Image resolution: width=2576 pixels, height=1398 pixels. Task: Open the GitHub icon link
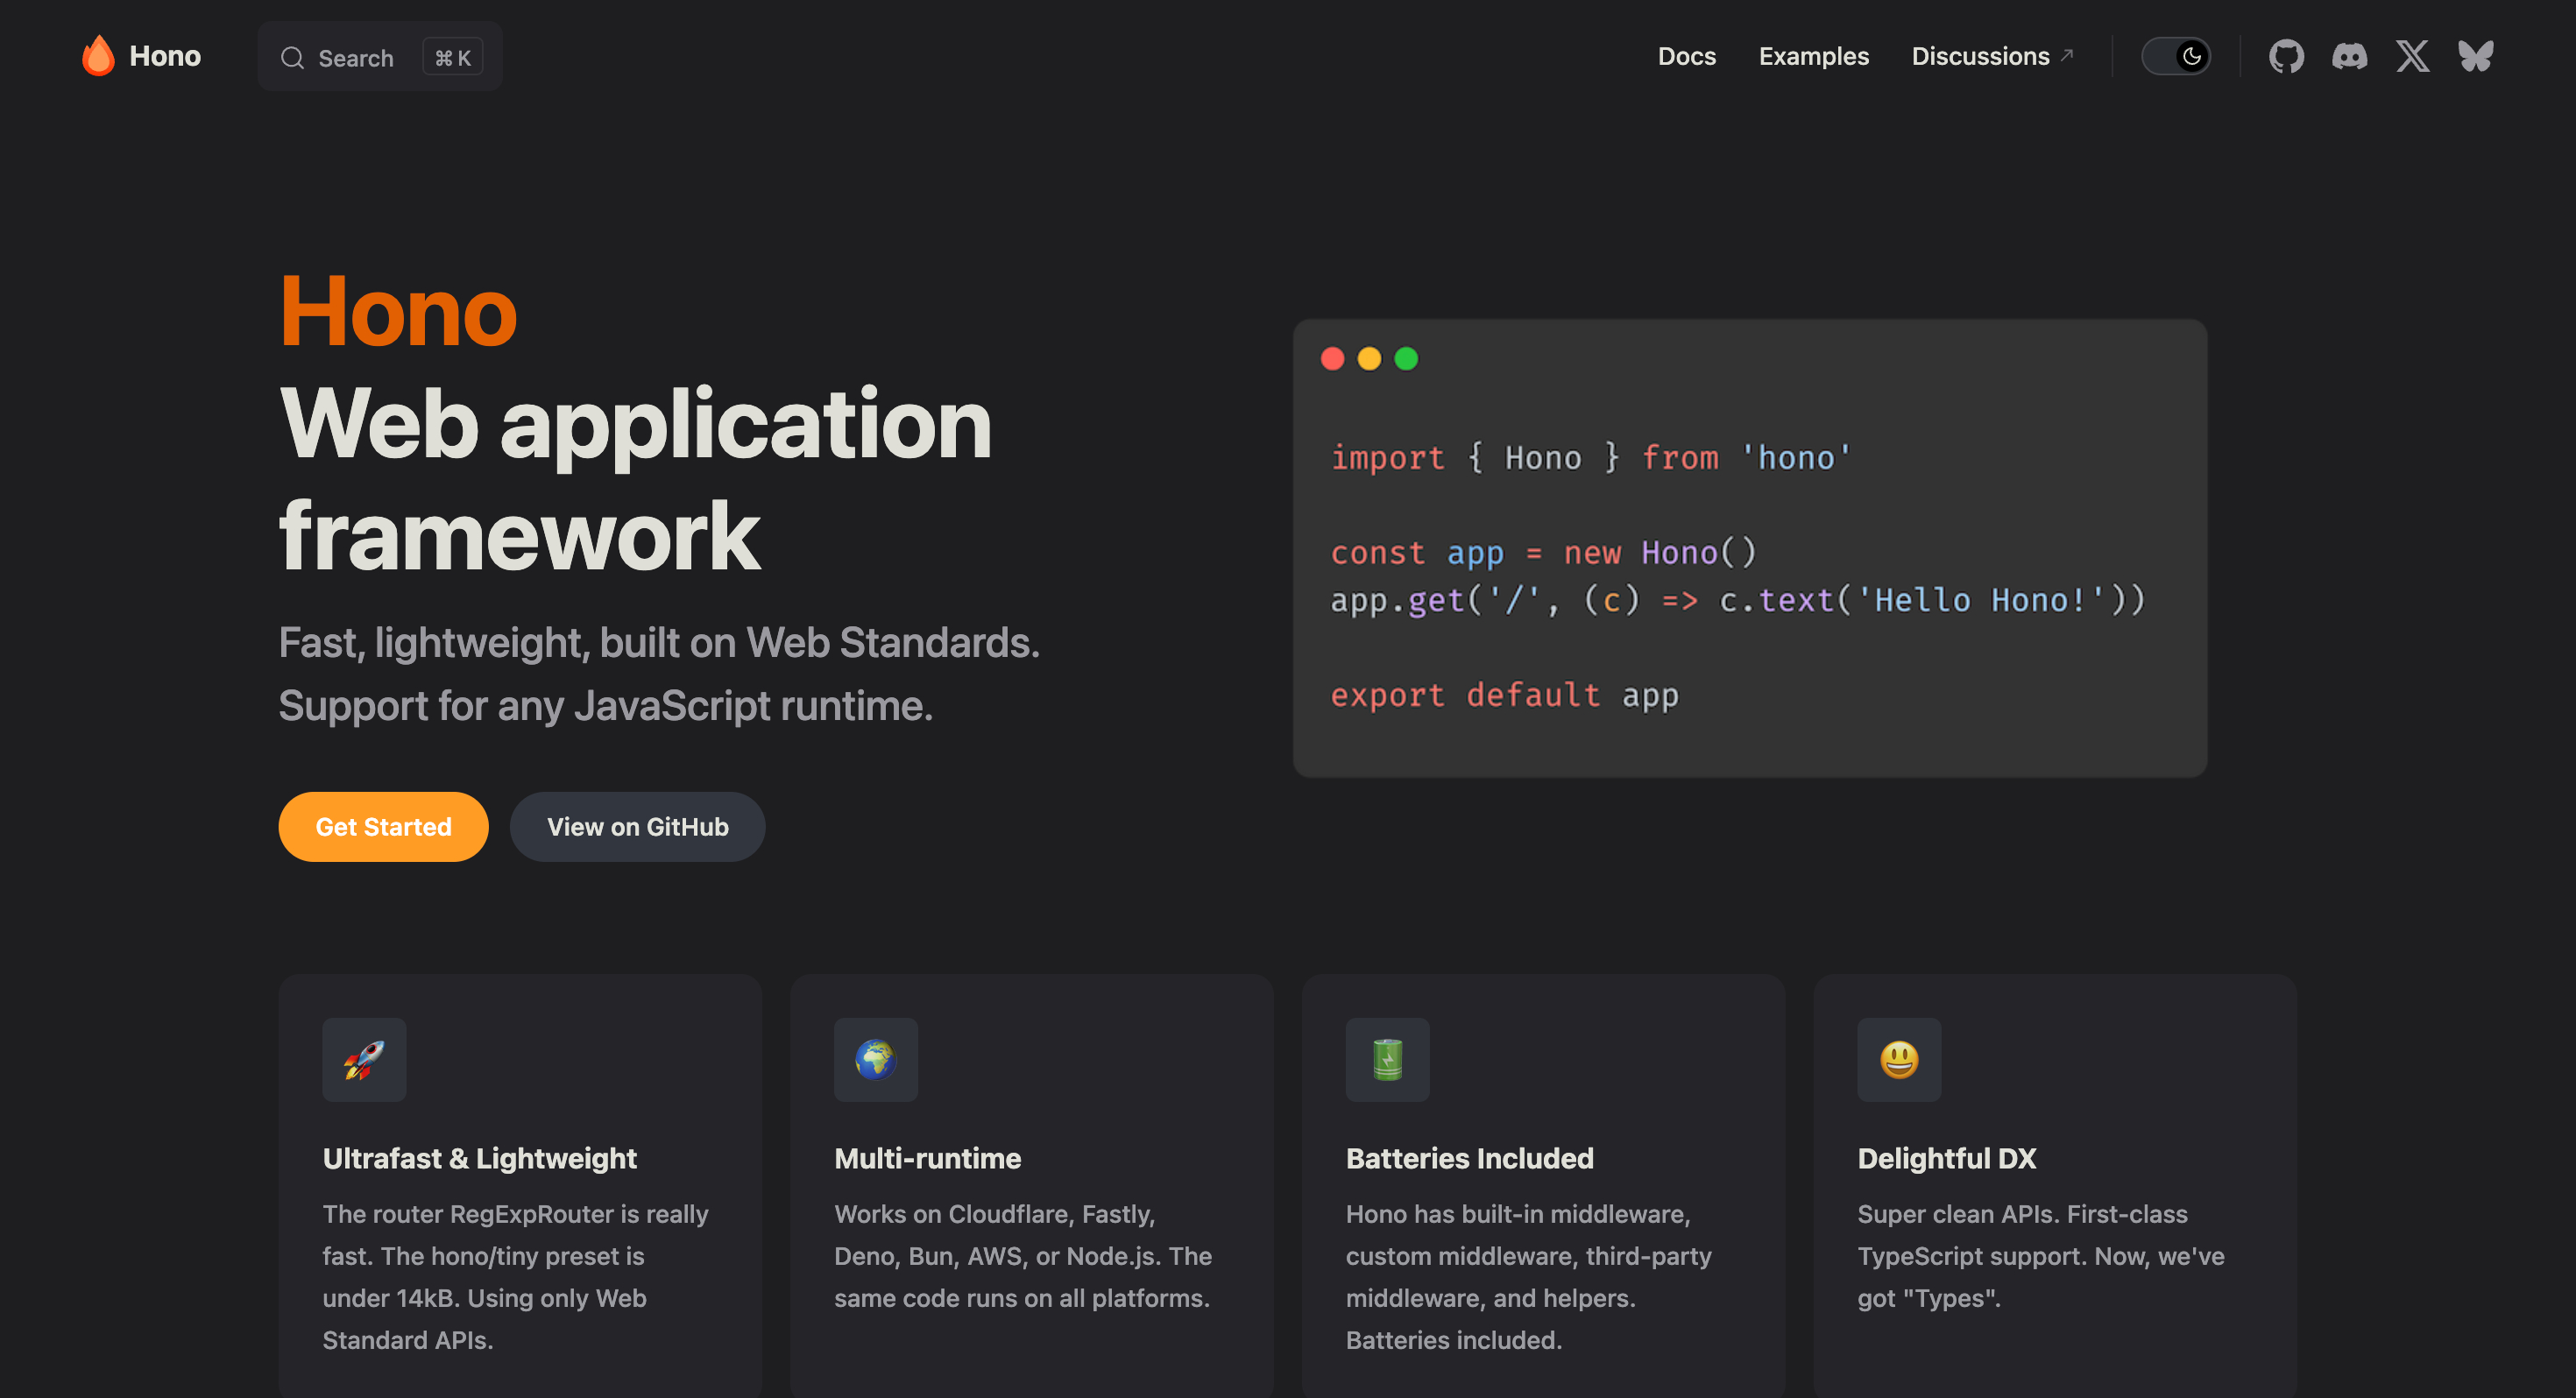(2286, 56)
